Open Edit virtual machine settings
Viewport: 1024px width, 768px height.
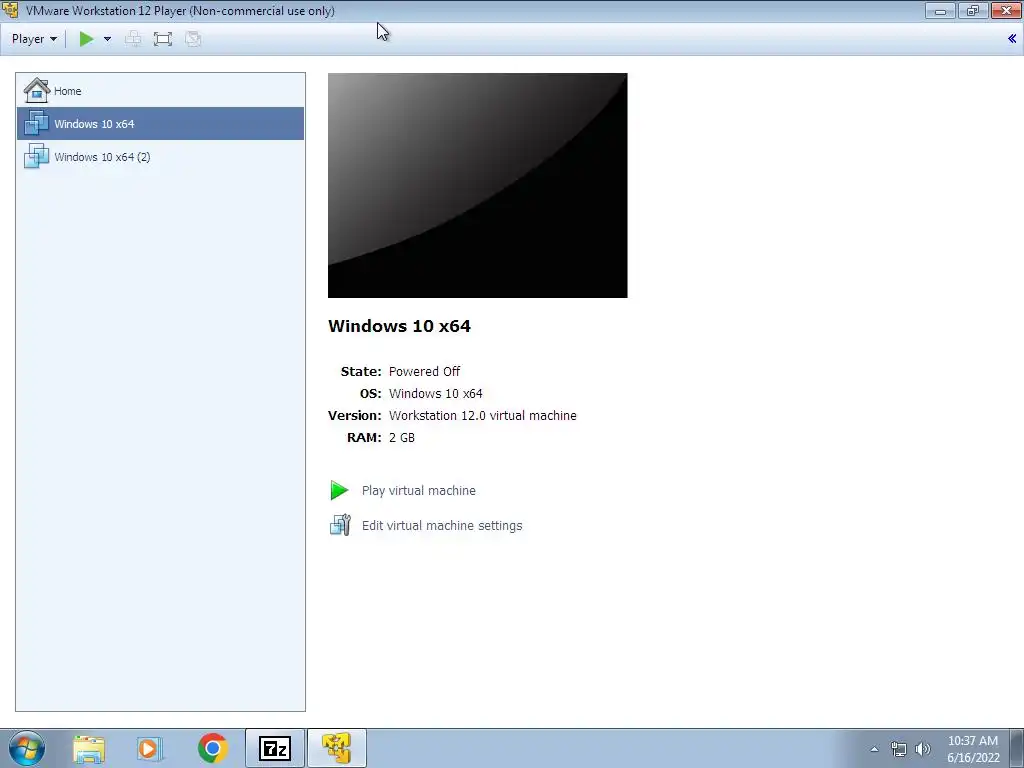pos(442,526)
